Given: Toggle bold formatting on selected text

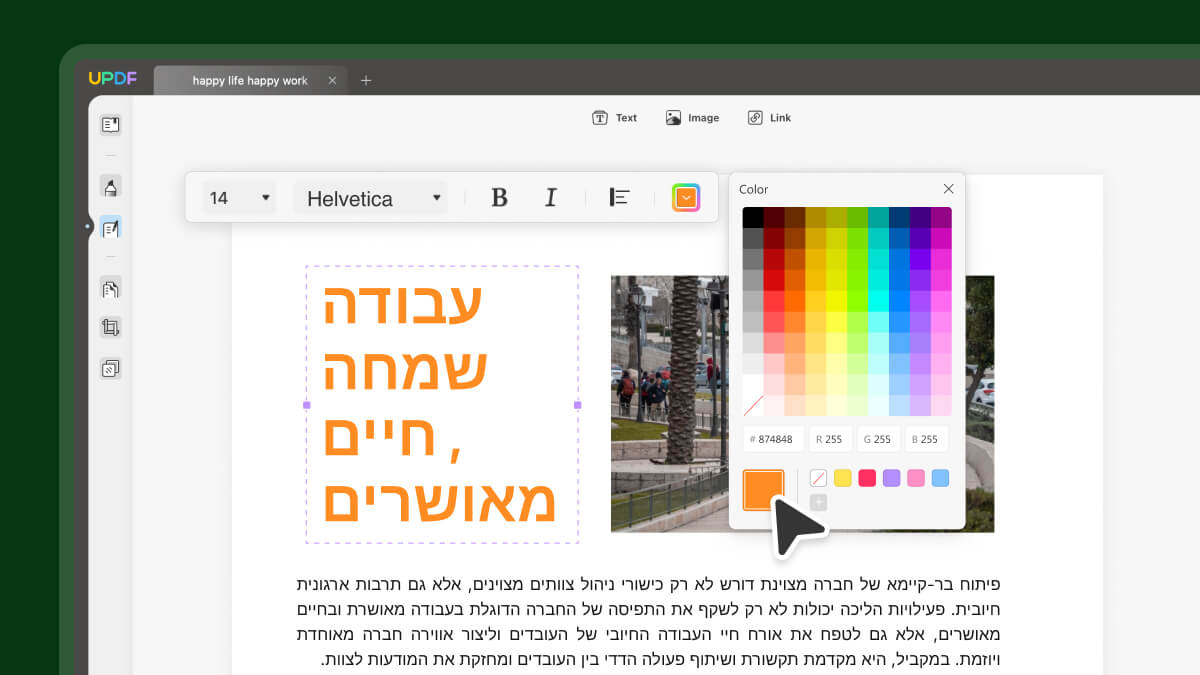Looking at the screenshot, I should 499,197.
